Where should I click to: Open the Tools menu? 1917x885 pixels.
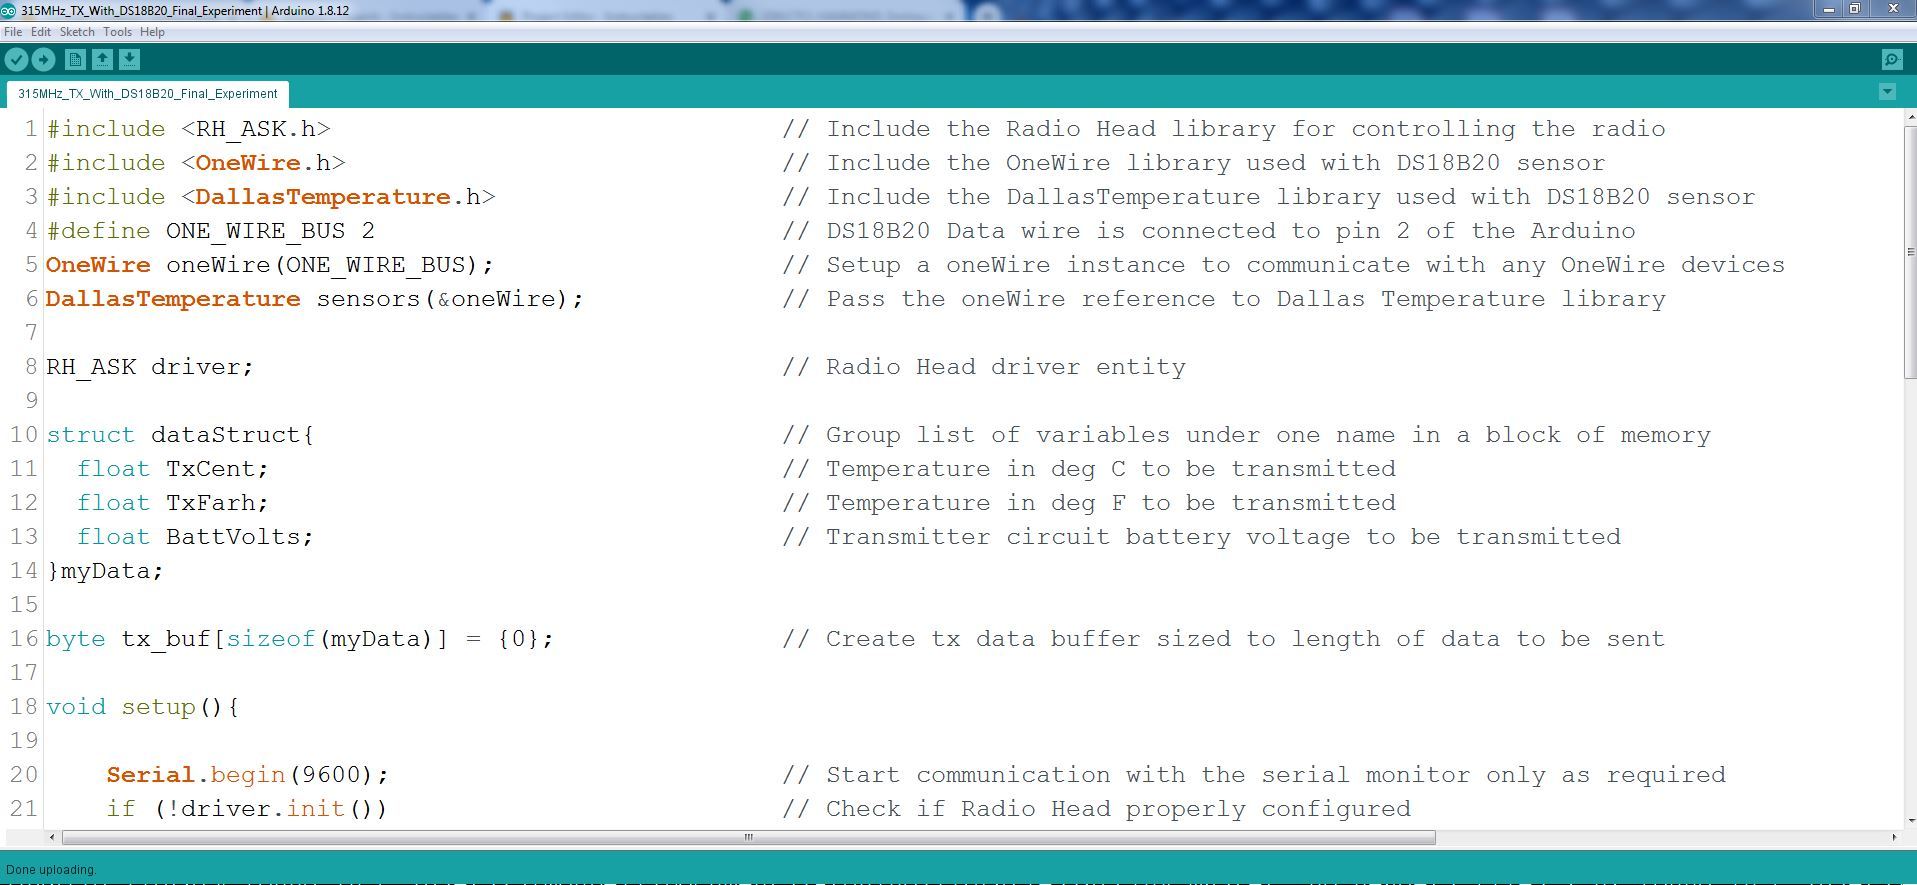pos(117,32)
